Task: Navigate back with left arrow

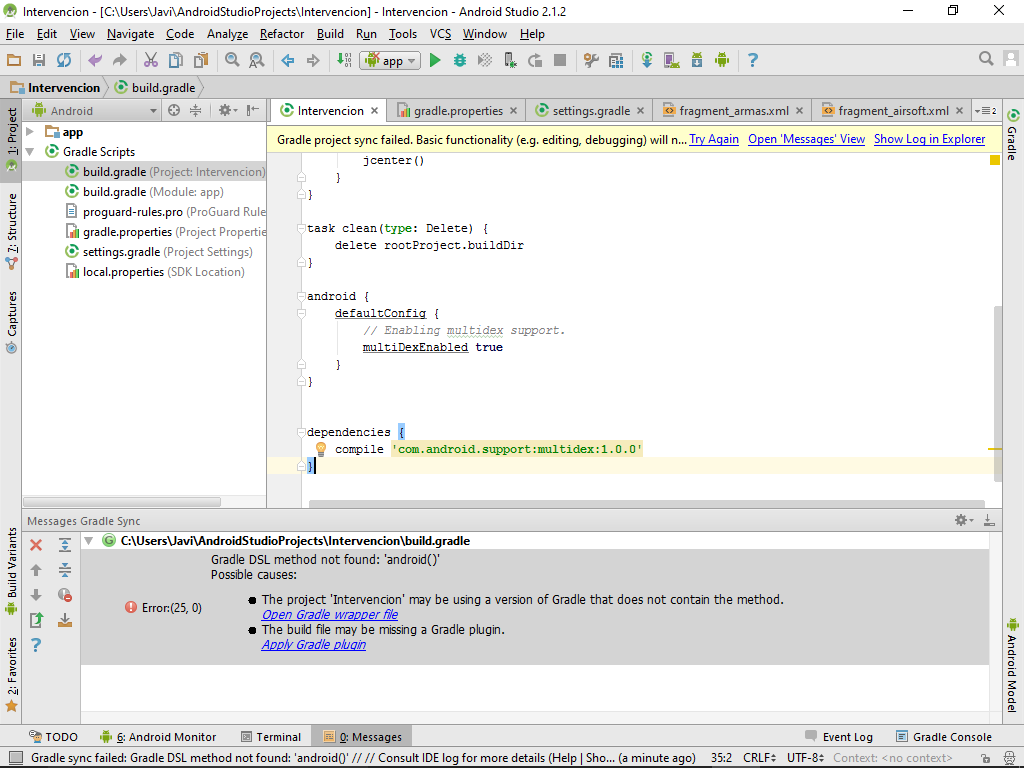Action: pyautogui.click(x=287, y=60)
